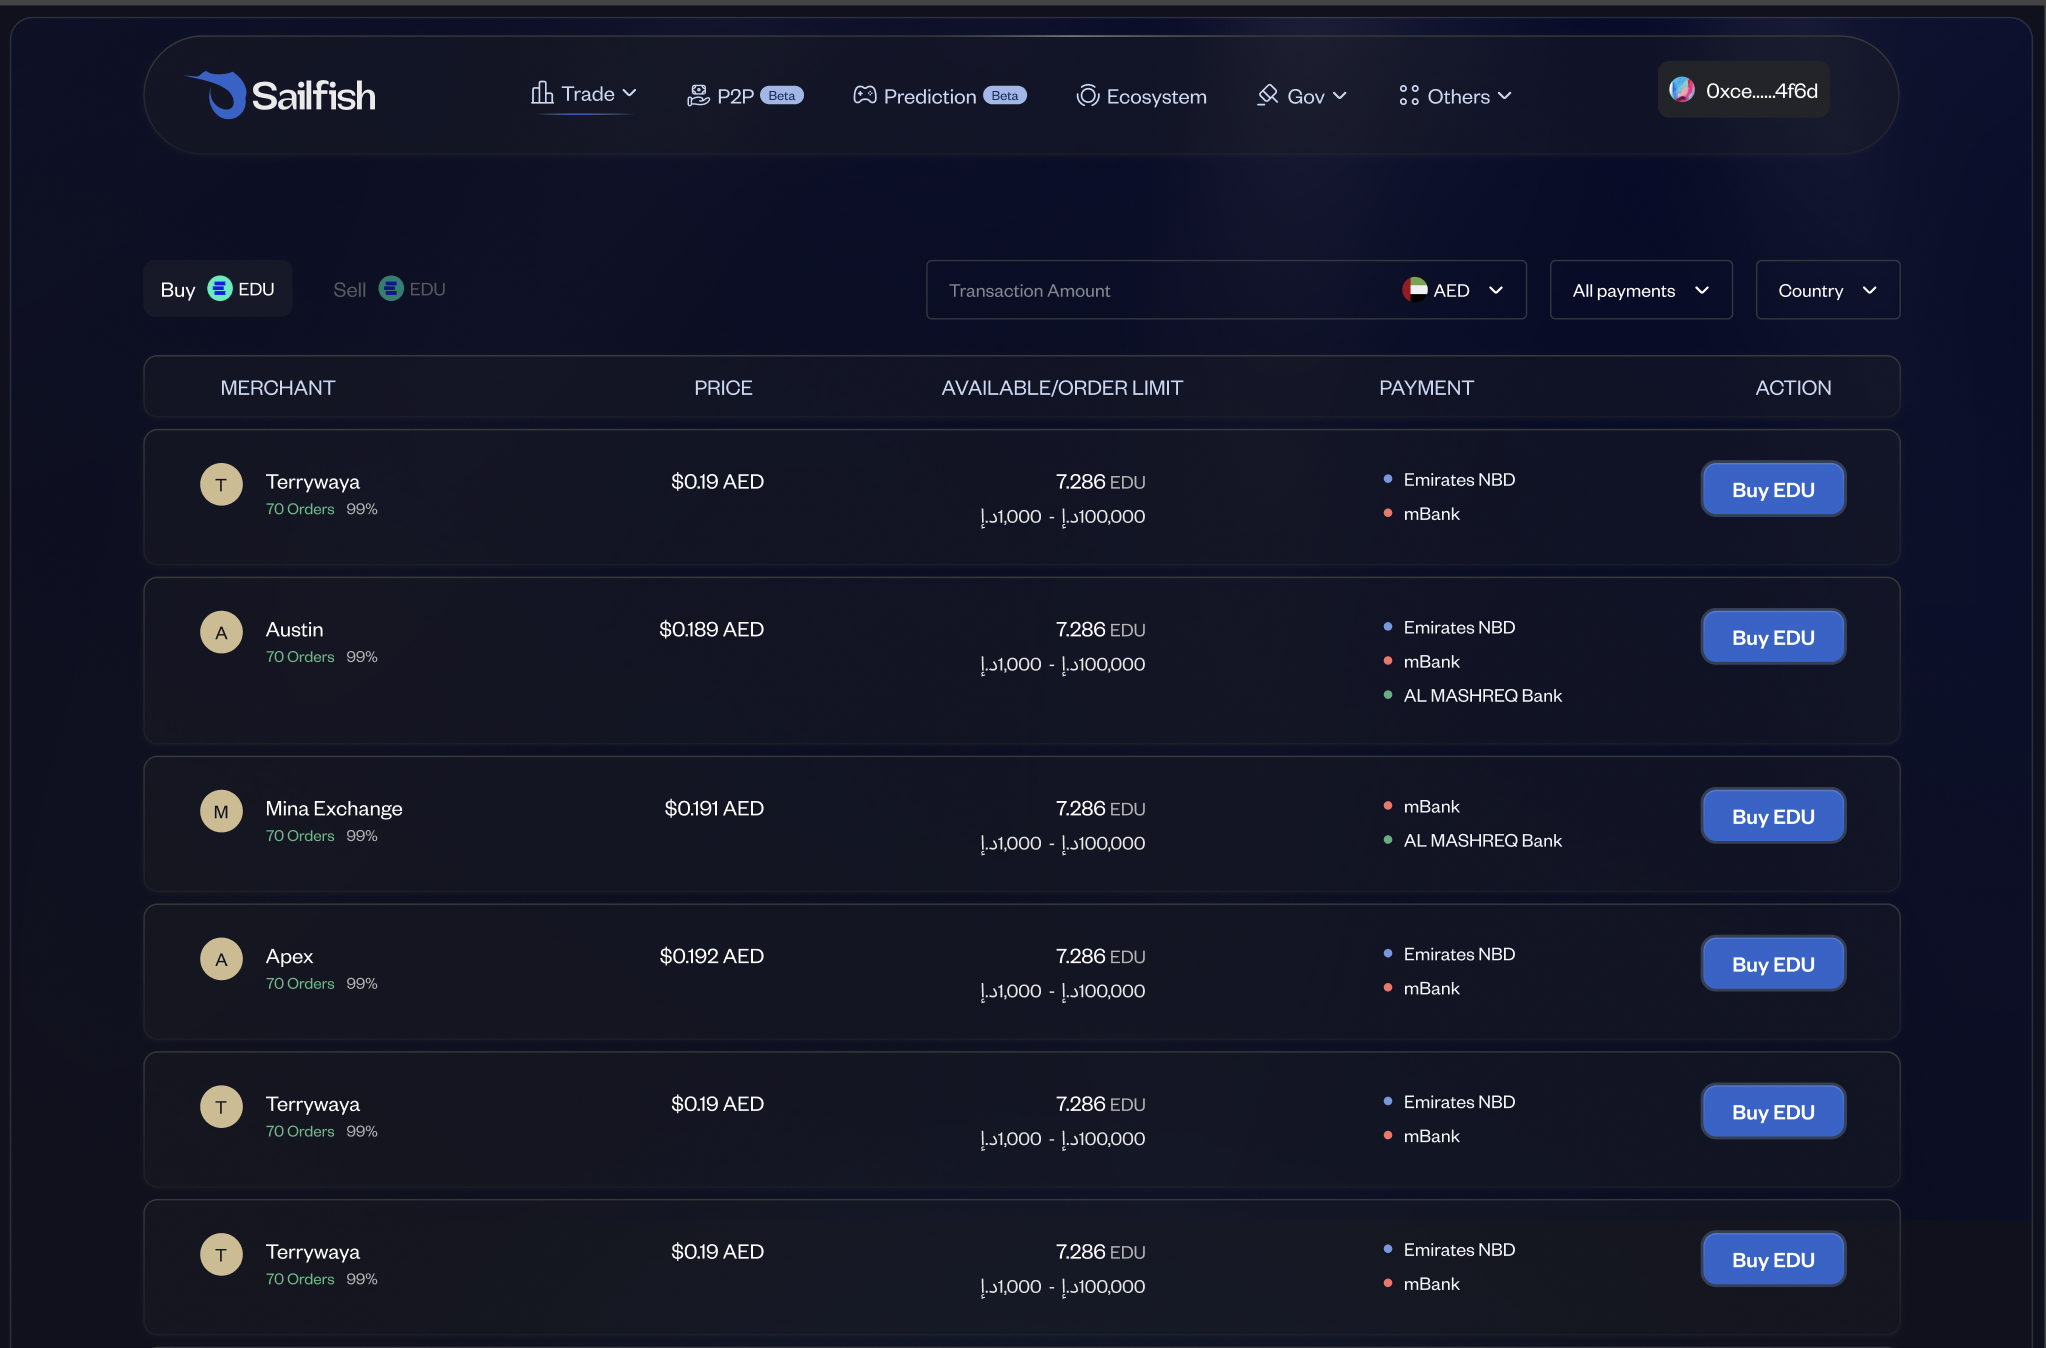Image resolution: width=2046 pixels, height=1348 pixels.
Task: Click 70 Orders under Austin
Action: tap(300, 657)
